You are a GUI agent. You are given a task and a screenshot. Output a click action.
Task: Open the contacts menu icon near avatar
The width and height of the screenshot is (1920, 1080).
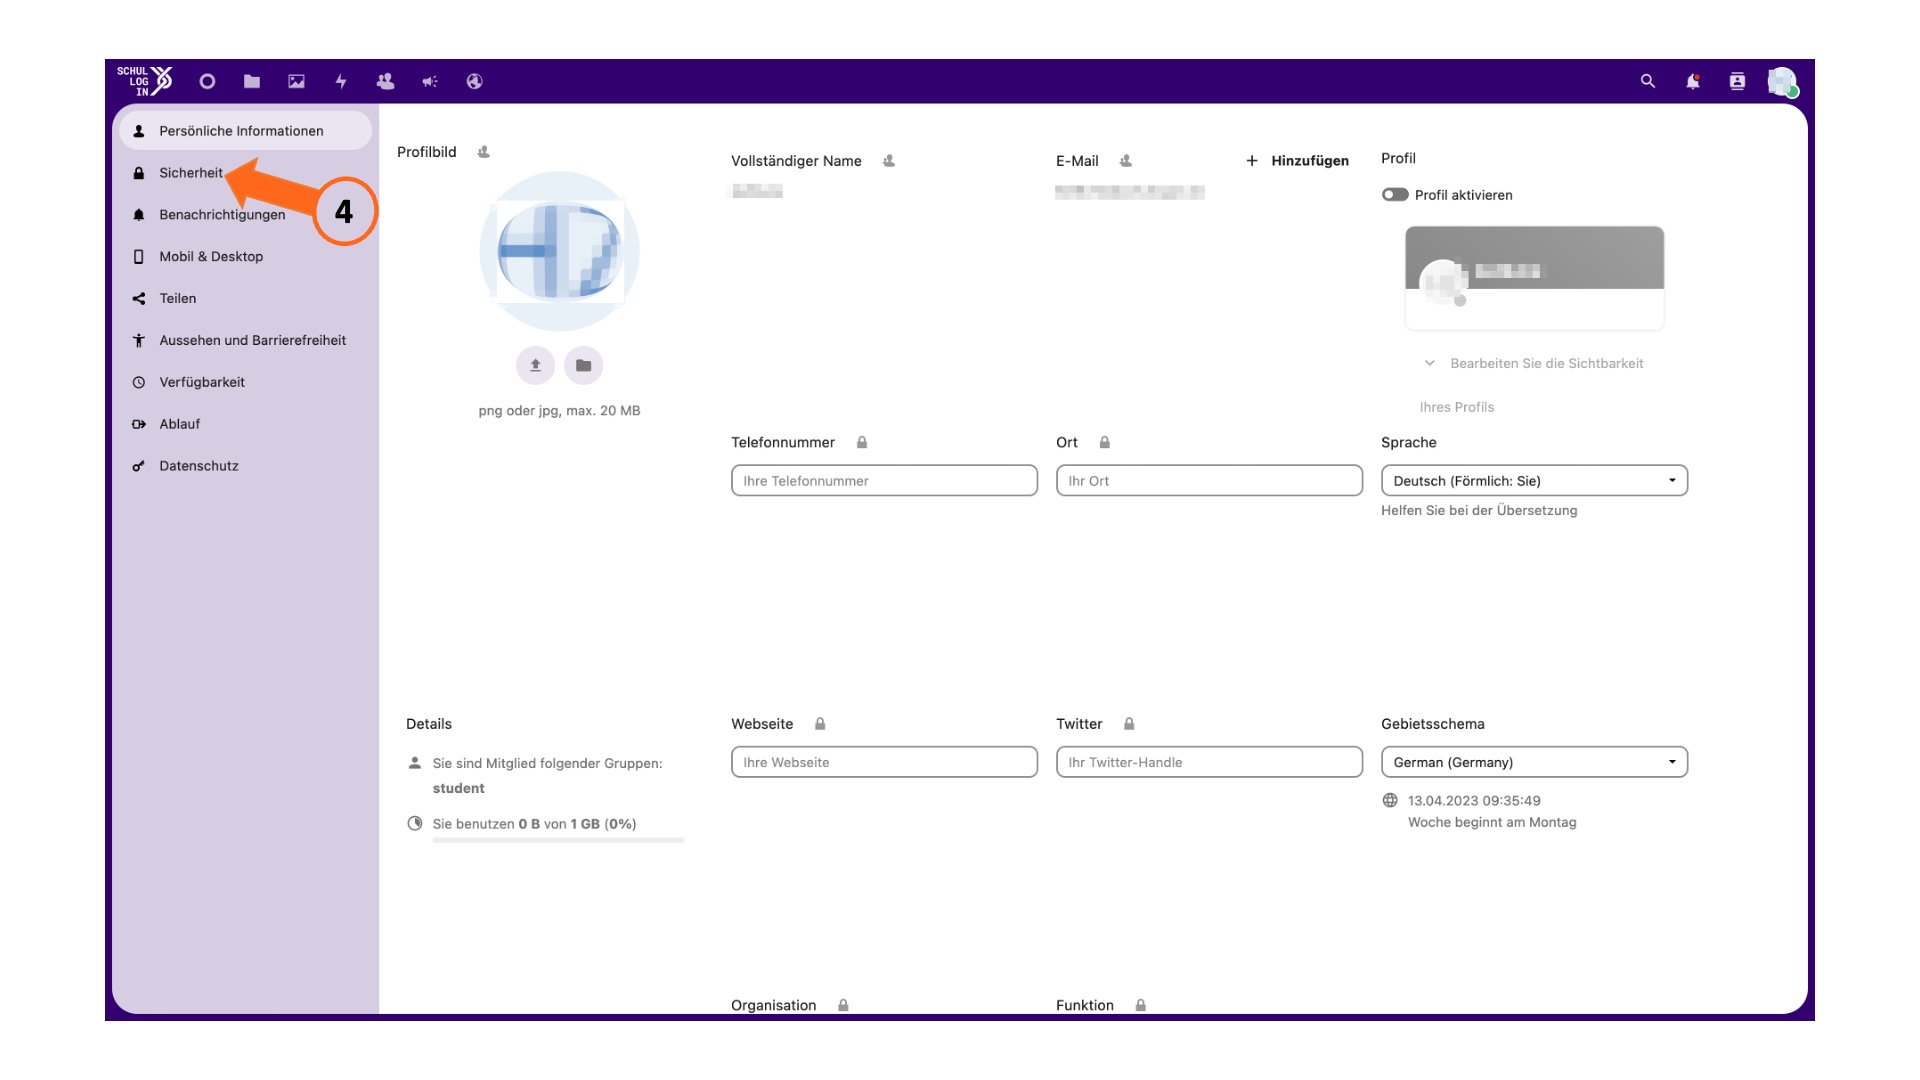point(1737,81)
